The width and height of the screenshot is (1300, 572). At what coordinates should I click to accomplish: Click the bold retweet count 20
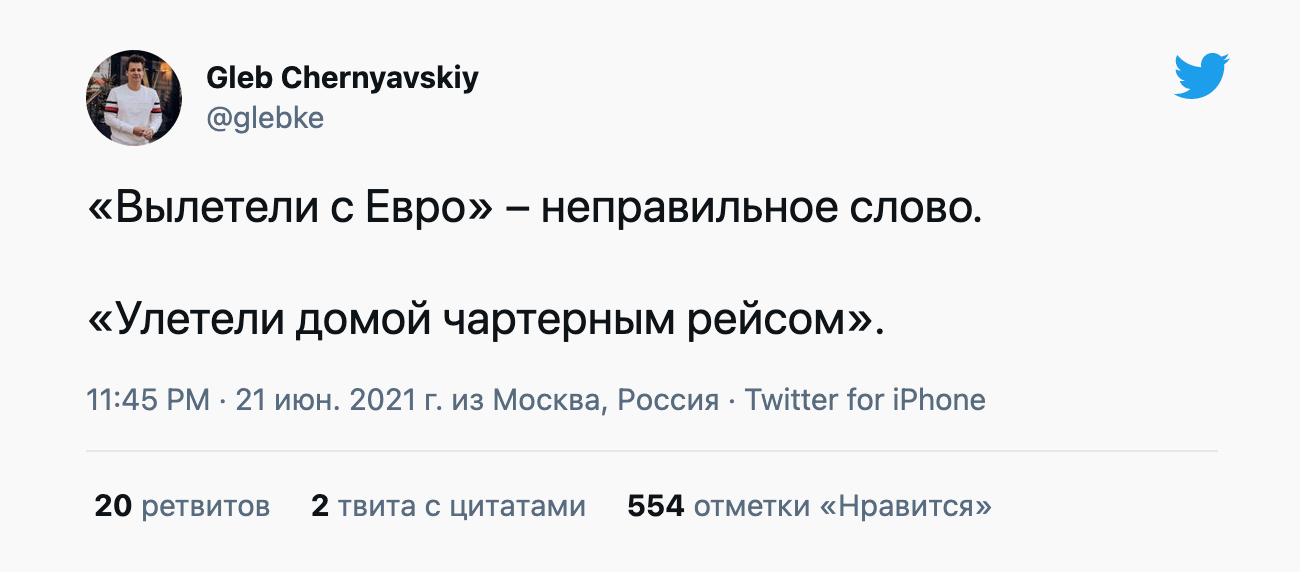click(114, 506)
